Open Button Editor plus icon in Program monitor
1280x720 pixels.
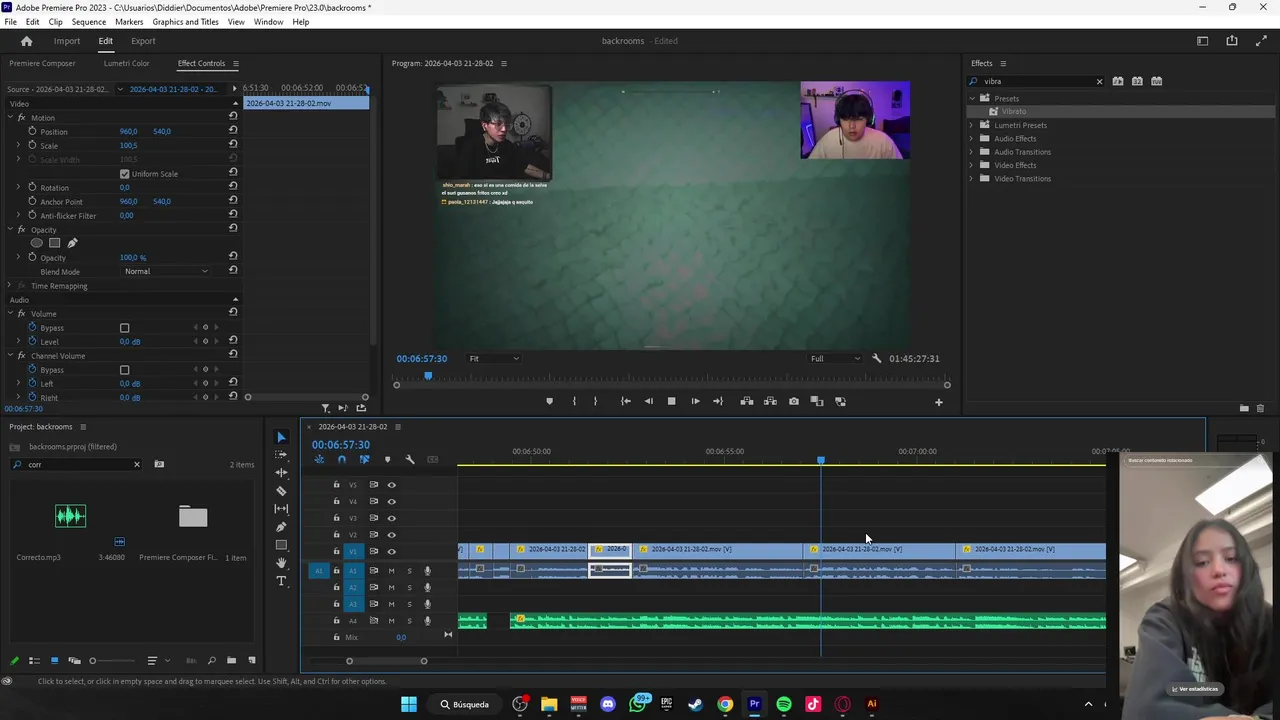[x=938, y=402]
